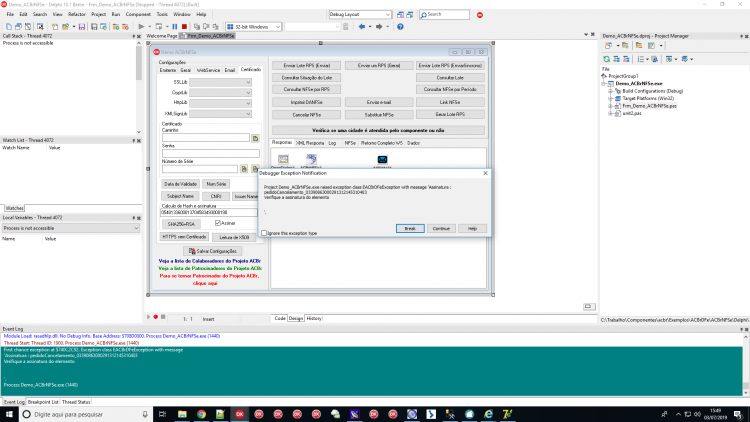Open the 32-bit Windows platform dropdown

(x=254, y=27)
